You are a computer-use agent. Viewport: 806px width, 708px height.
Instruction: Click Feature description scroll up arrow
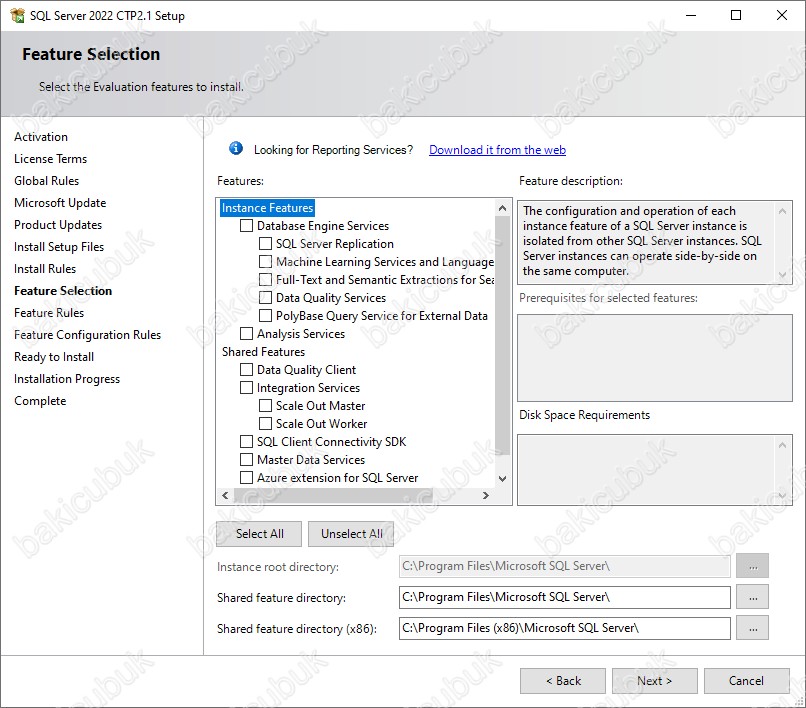point(782,211)
